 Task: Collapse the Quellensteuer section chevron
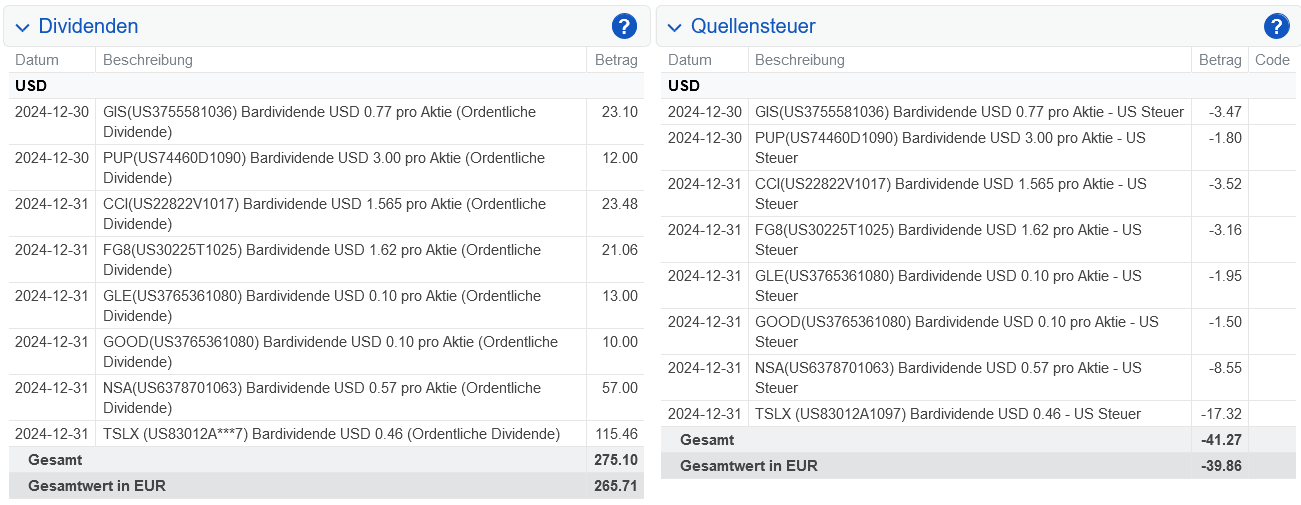click(x=675, y=28)
